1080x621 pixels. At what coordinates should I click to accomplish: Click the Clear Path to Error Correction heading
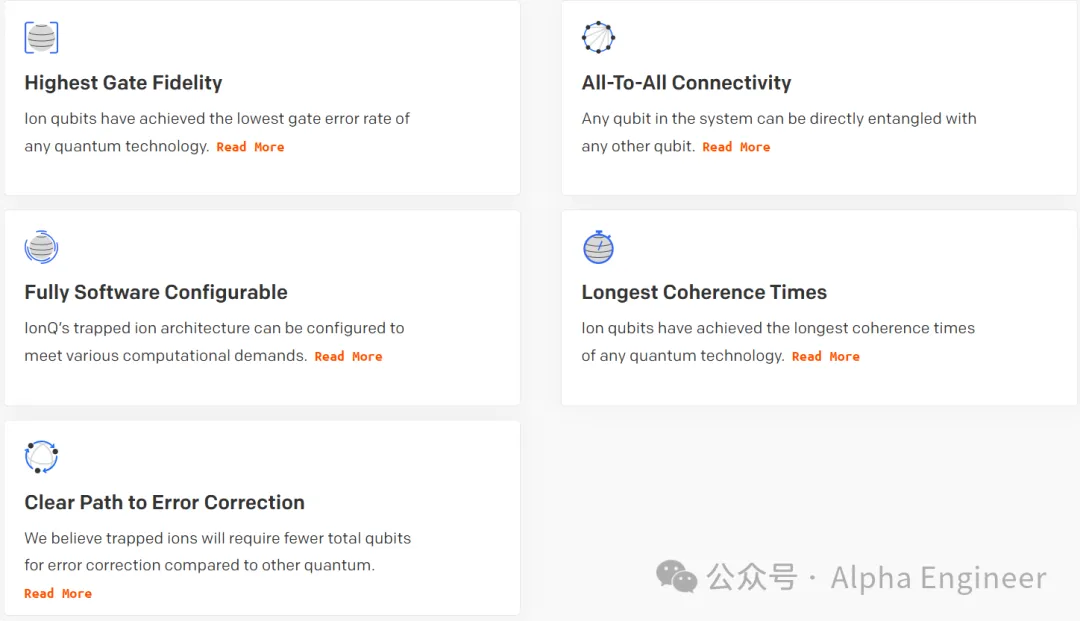(x=164, y=502)
